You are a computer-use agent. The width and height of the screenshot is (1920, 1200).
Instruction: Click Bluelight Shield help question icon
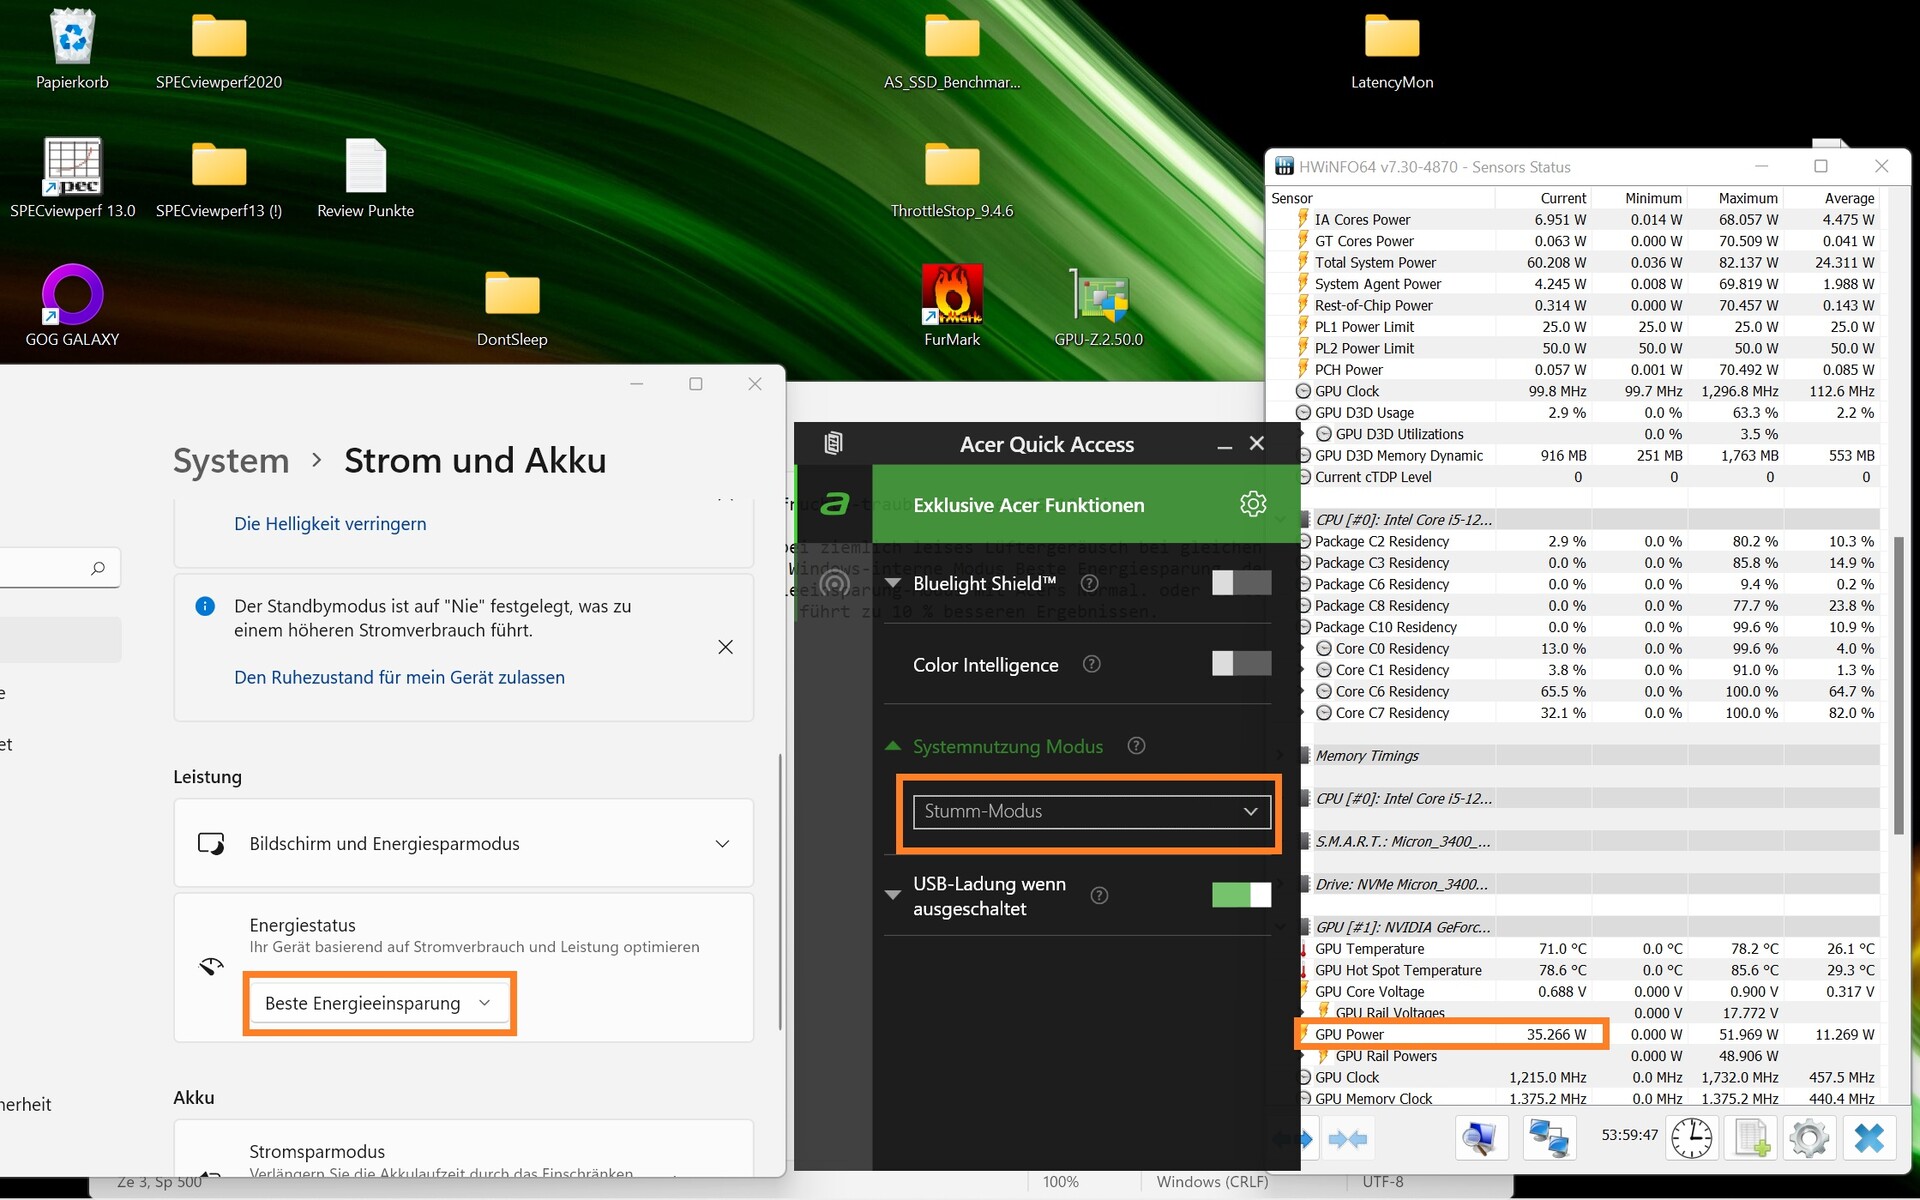click(1090, 583)
